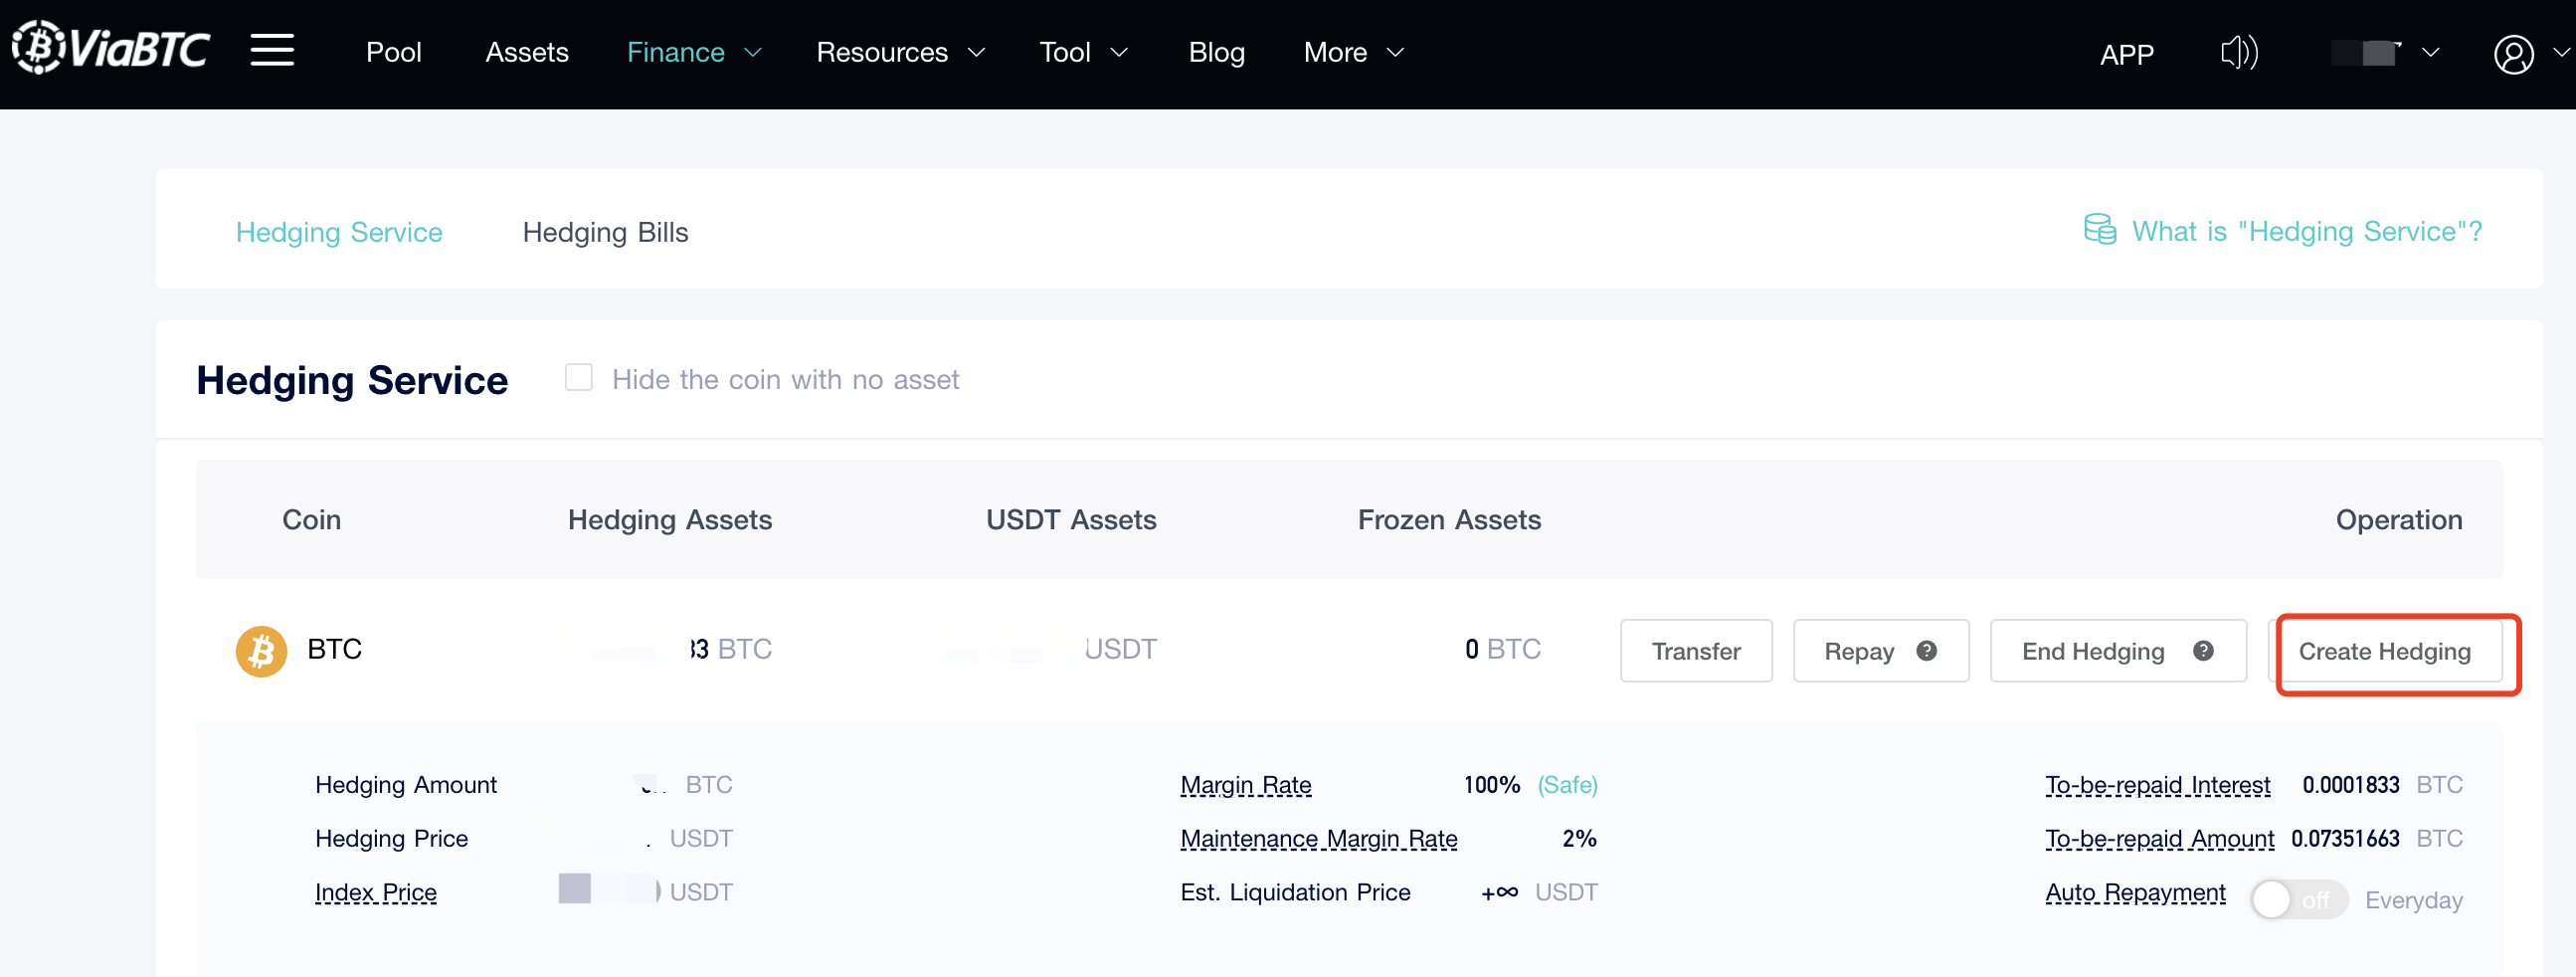This screenshot has height=977, width=2576.
Task: Check Hide the coin with no asset
Action: tap(578, 378)
